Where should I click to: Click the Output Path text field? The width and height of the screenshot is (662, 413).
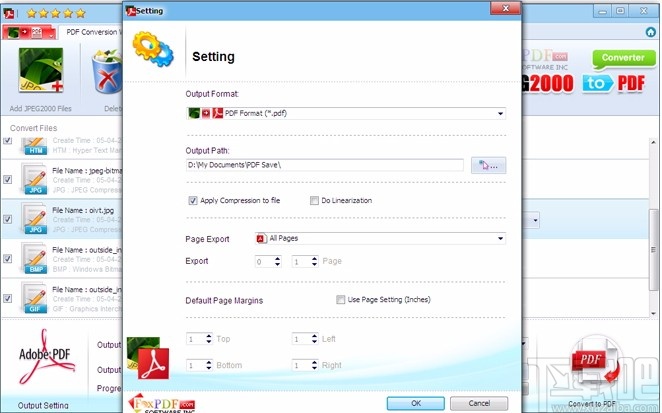click(x=325, y=165)
